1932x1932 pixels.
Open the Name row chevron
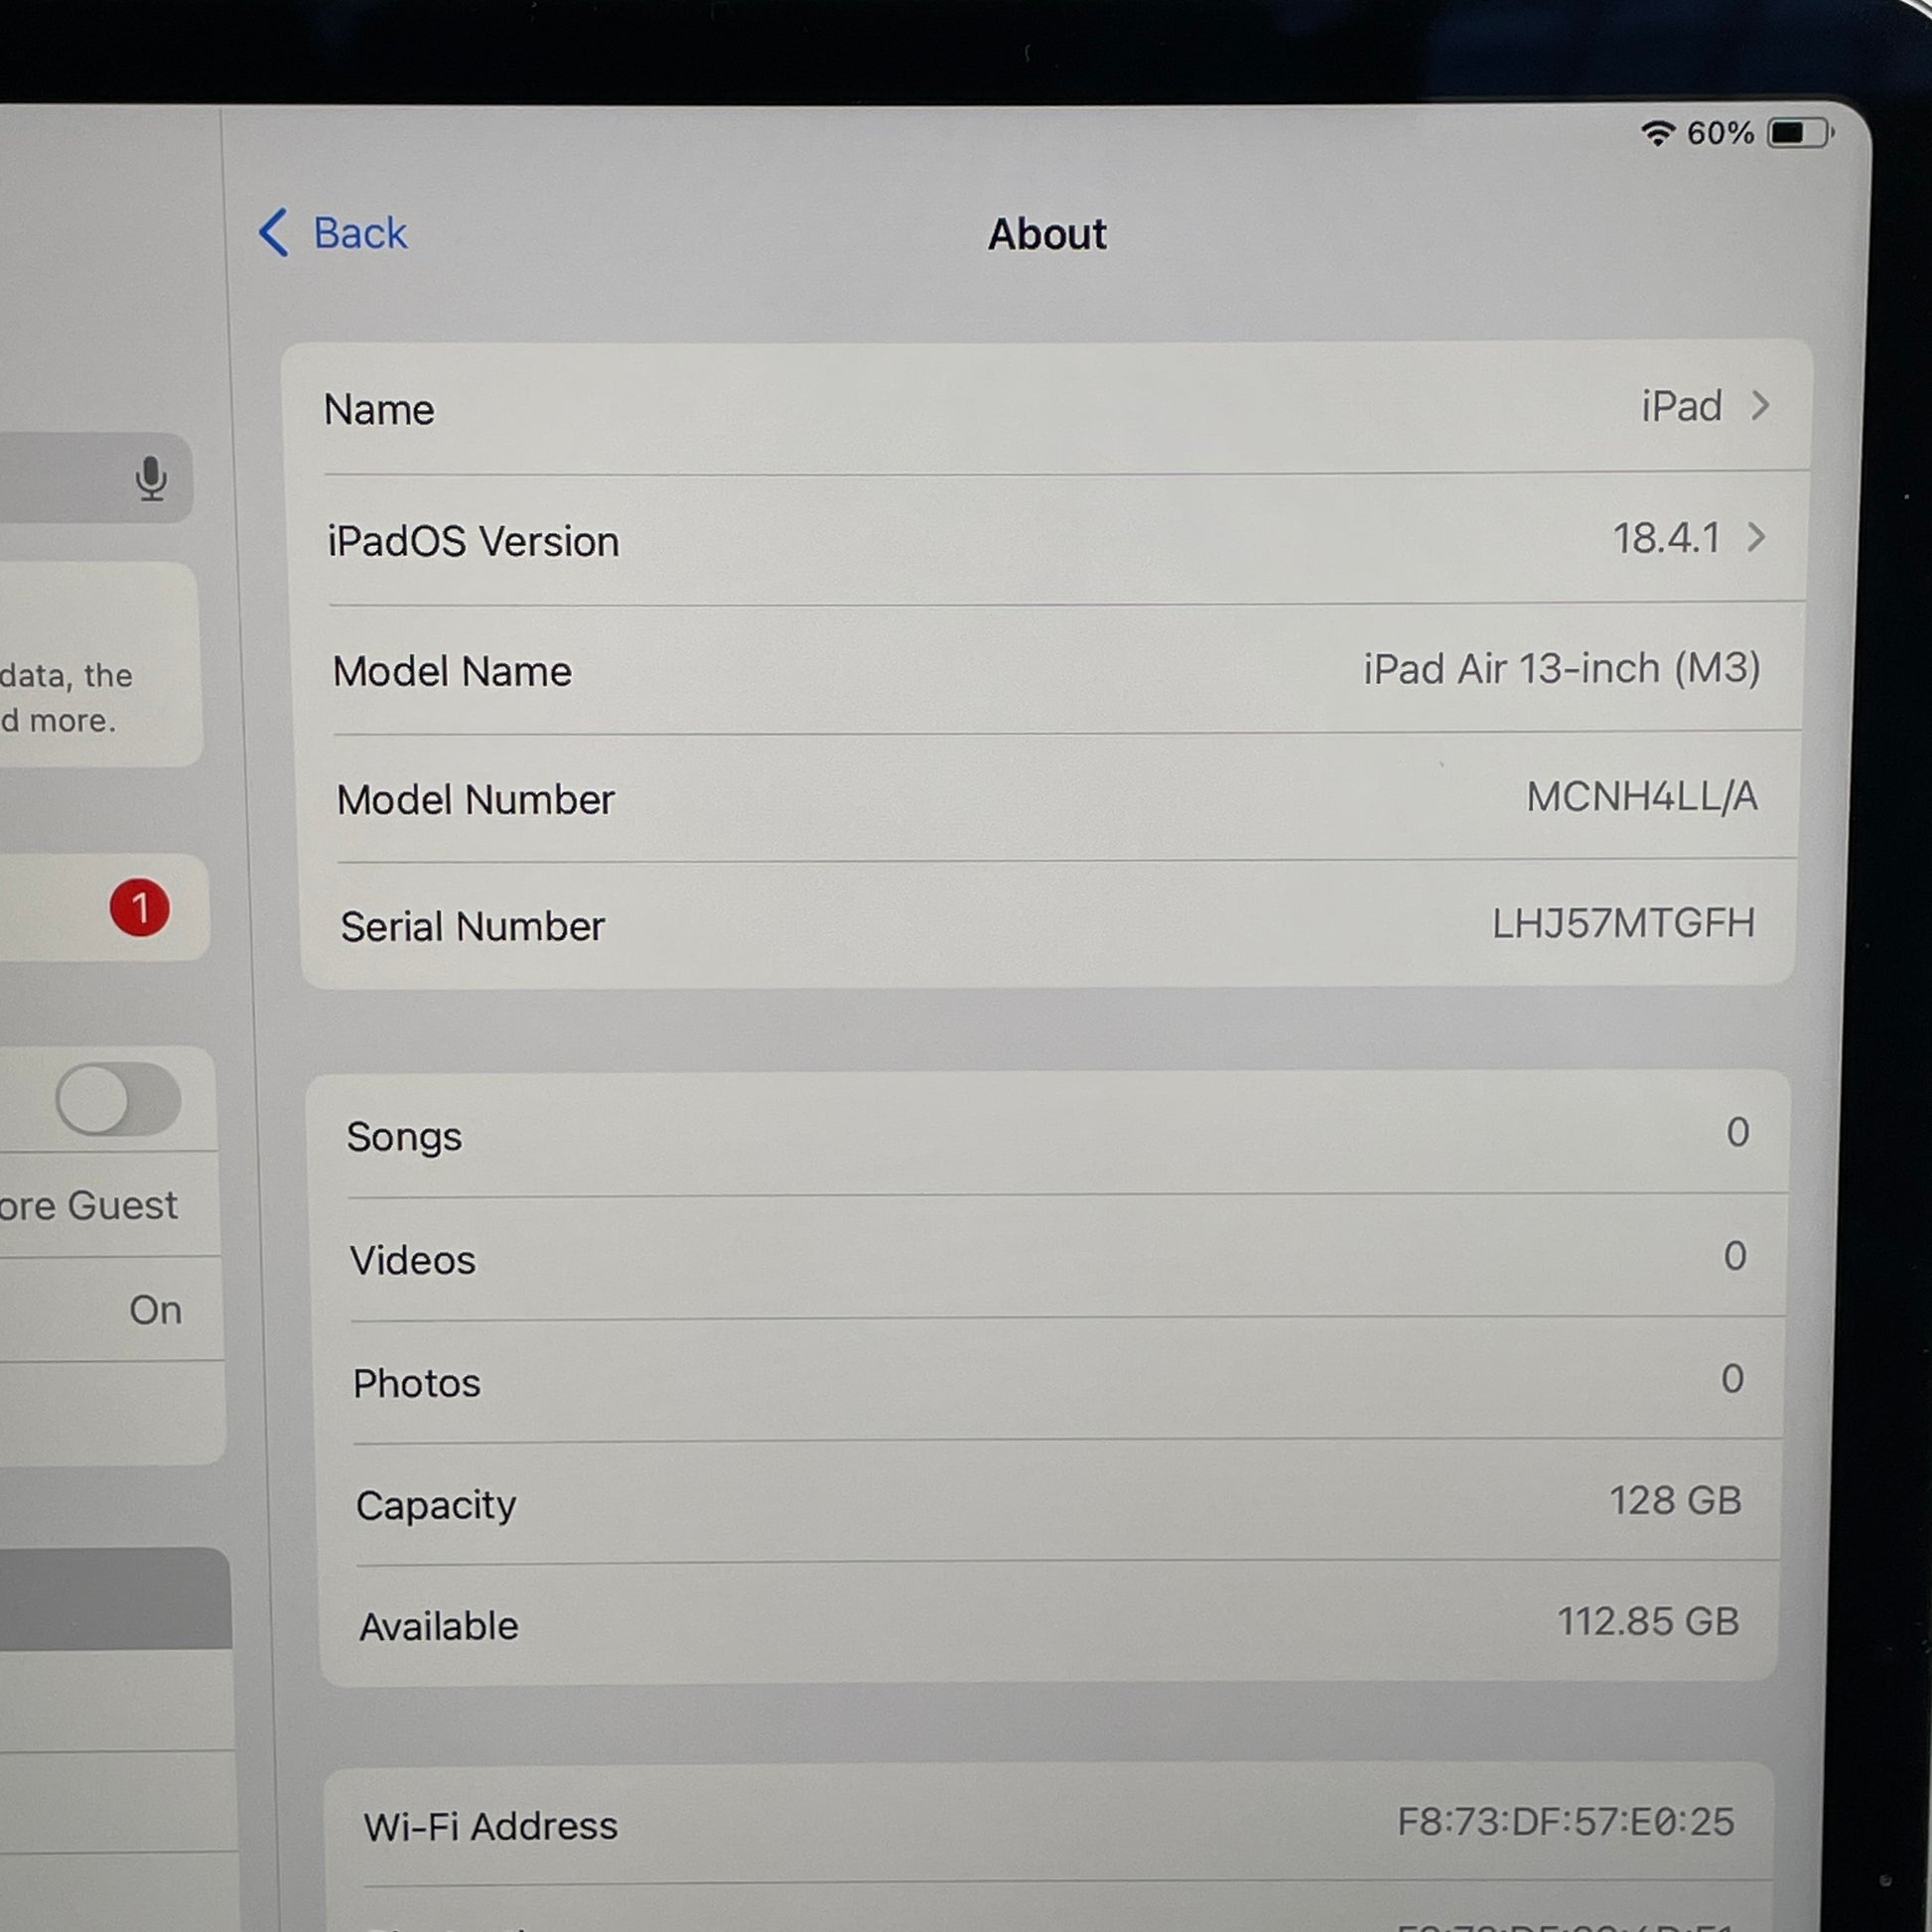1760,406
